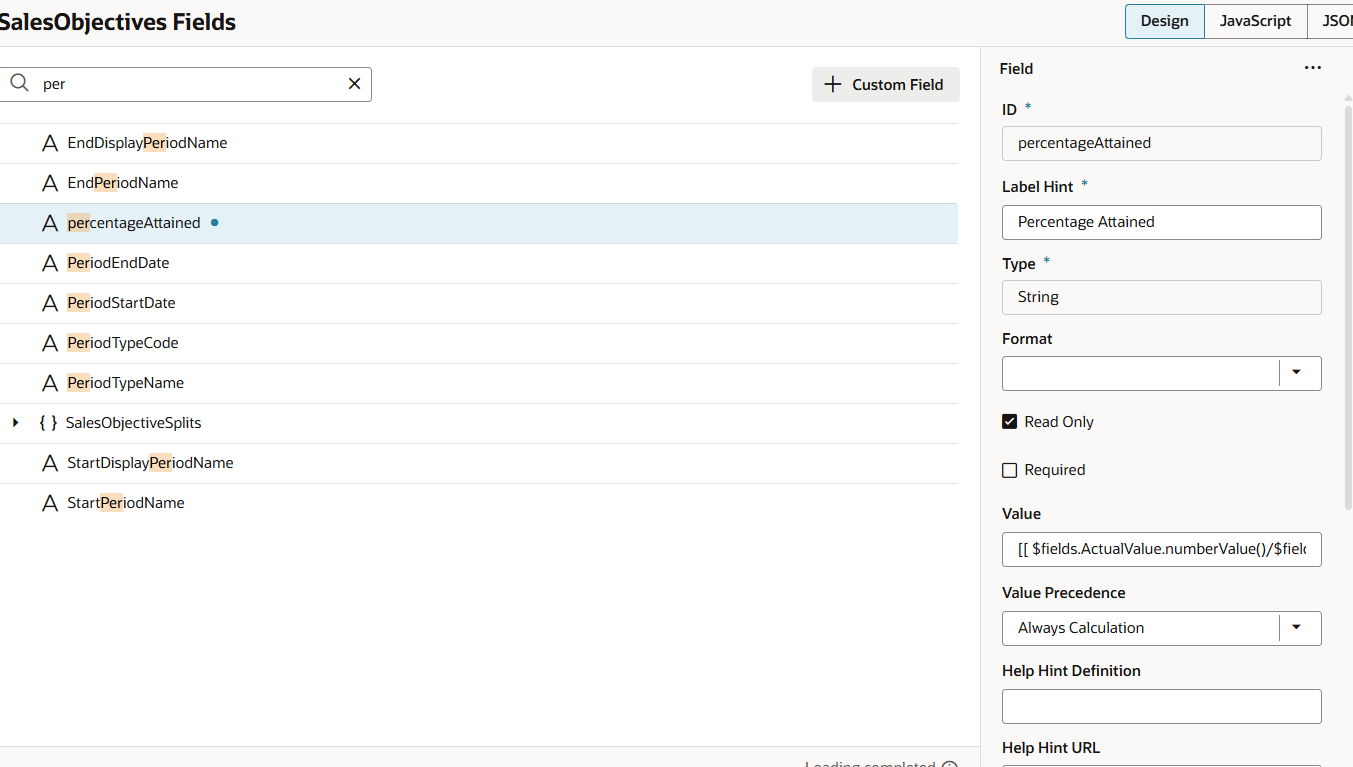
Task: Click the type icon beside PeriodTypeName
Action: point(50,383)
